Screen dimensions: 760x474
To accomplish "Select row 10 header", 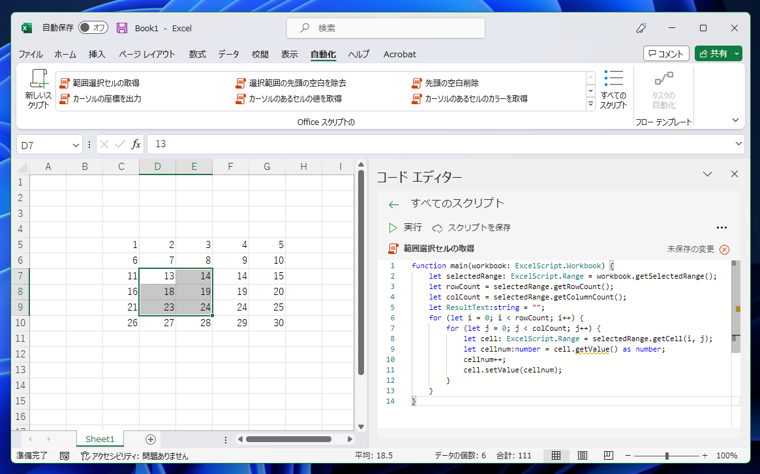I will pos(20,323).
